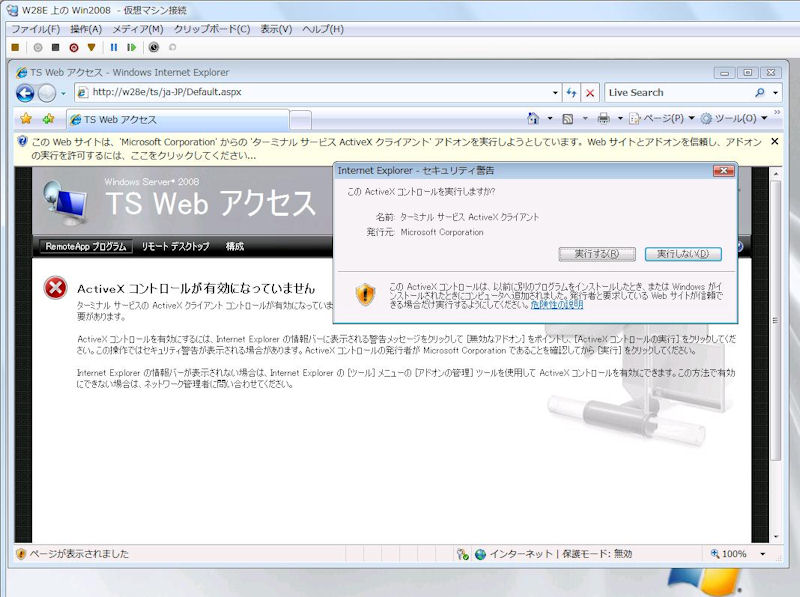Click inside the Live Search box

click(679, 93)
